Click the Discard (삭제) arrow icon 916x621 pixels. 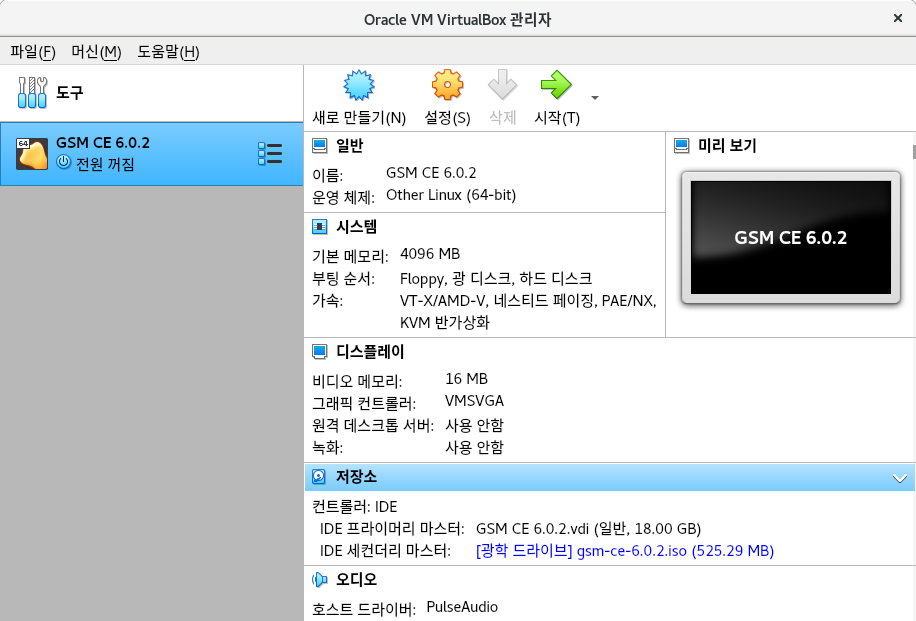[x=502, y=85]
